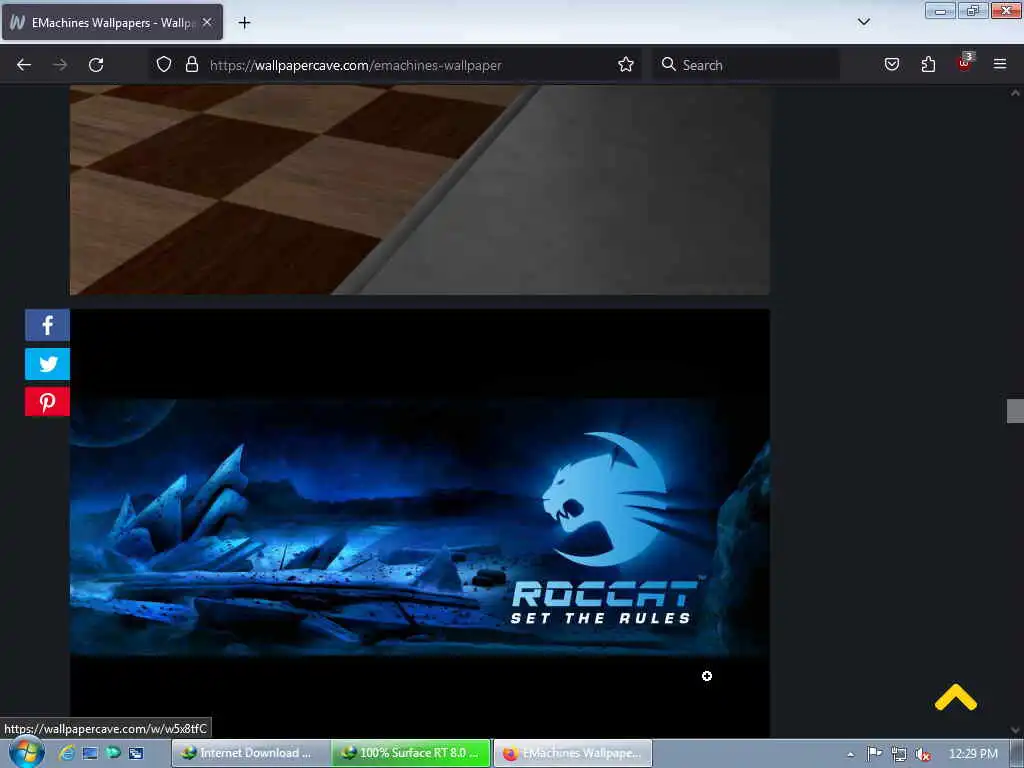Show hidden system tray icons
This screenshot has height=768, width=1024.
[850, 754]
